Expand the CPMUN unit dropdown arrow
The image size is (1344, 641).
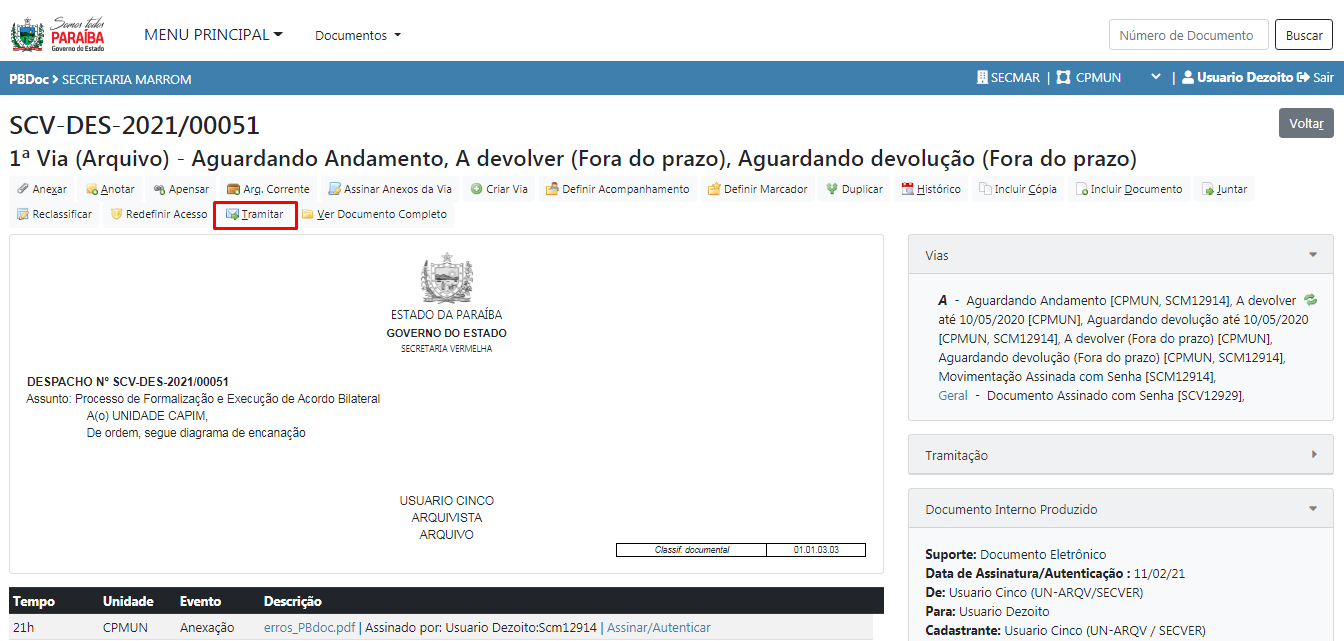1155,78
